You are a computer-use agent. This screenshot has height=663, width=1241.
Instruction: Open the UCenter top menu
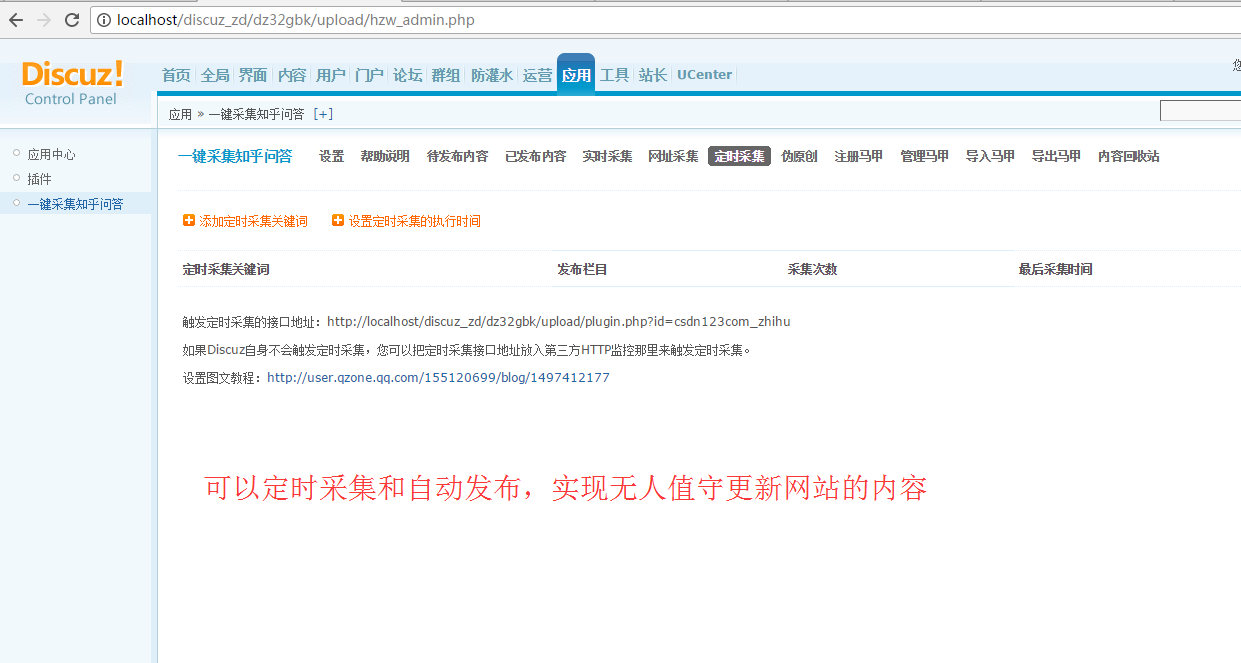(705, 75)
